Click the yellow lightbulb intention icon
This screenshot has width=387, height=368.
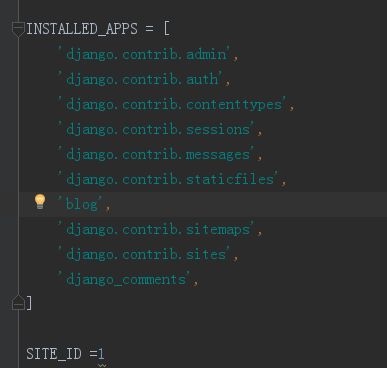click(x=40, y=202)
